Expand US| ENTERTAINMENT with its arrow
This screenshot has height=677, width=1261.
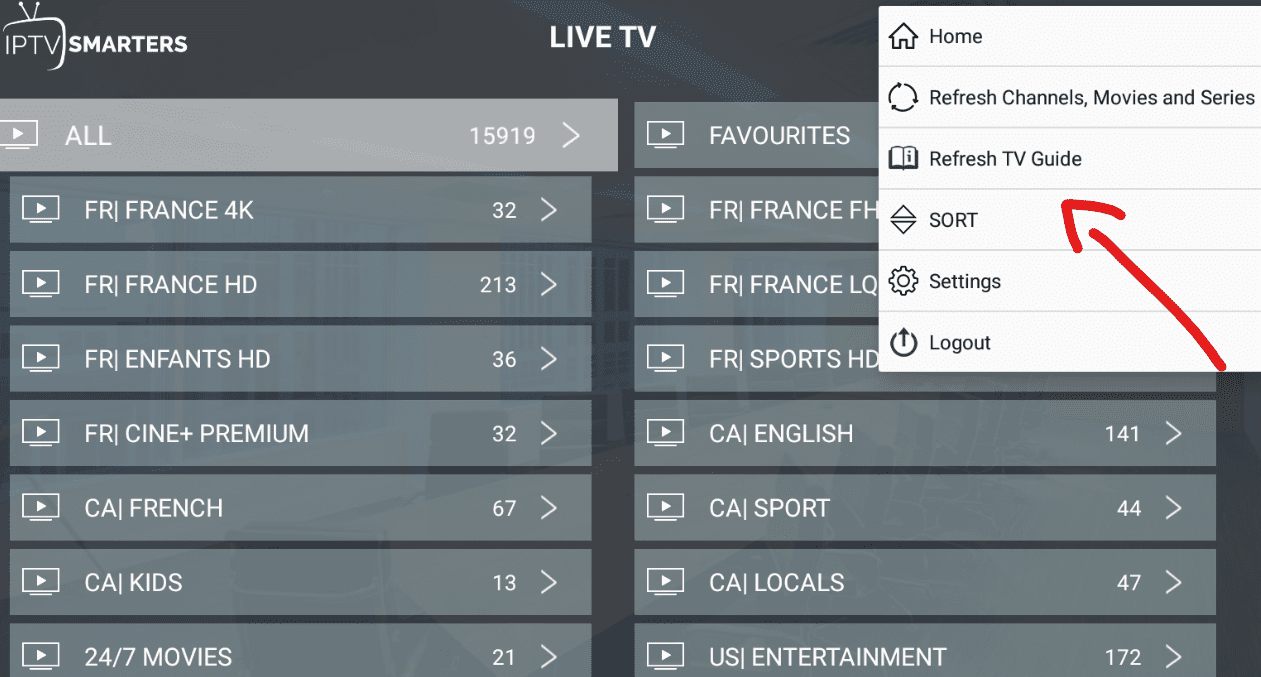(1173, 657)
